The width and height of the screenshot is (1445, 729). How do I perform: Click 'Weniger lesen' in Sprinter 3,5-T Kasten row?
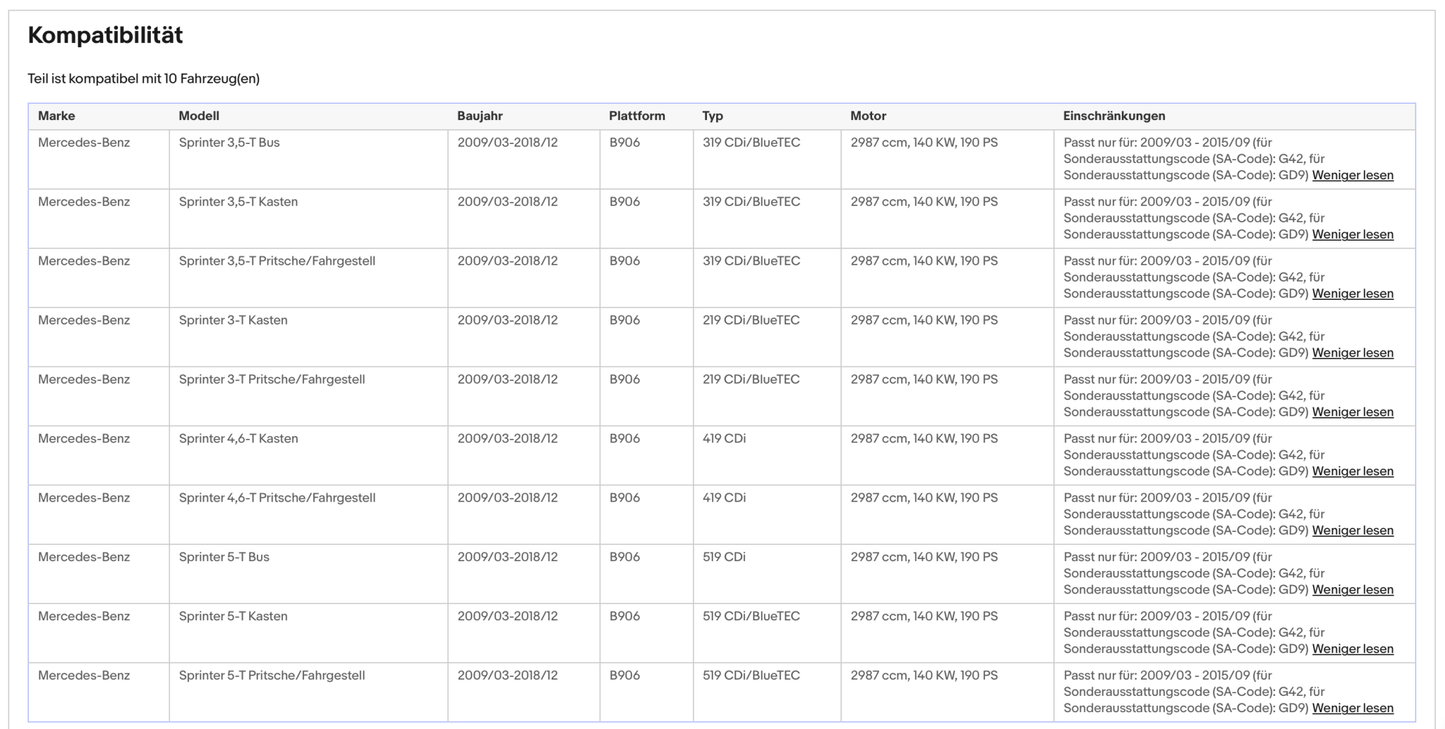tap(1352, 235)
